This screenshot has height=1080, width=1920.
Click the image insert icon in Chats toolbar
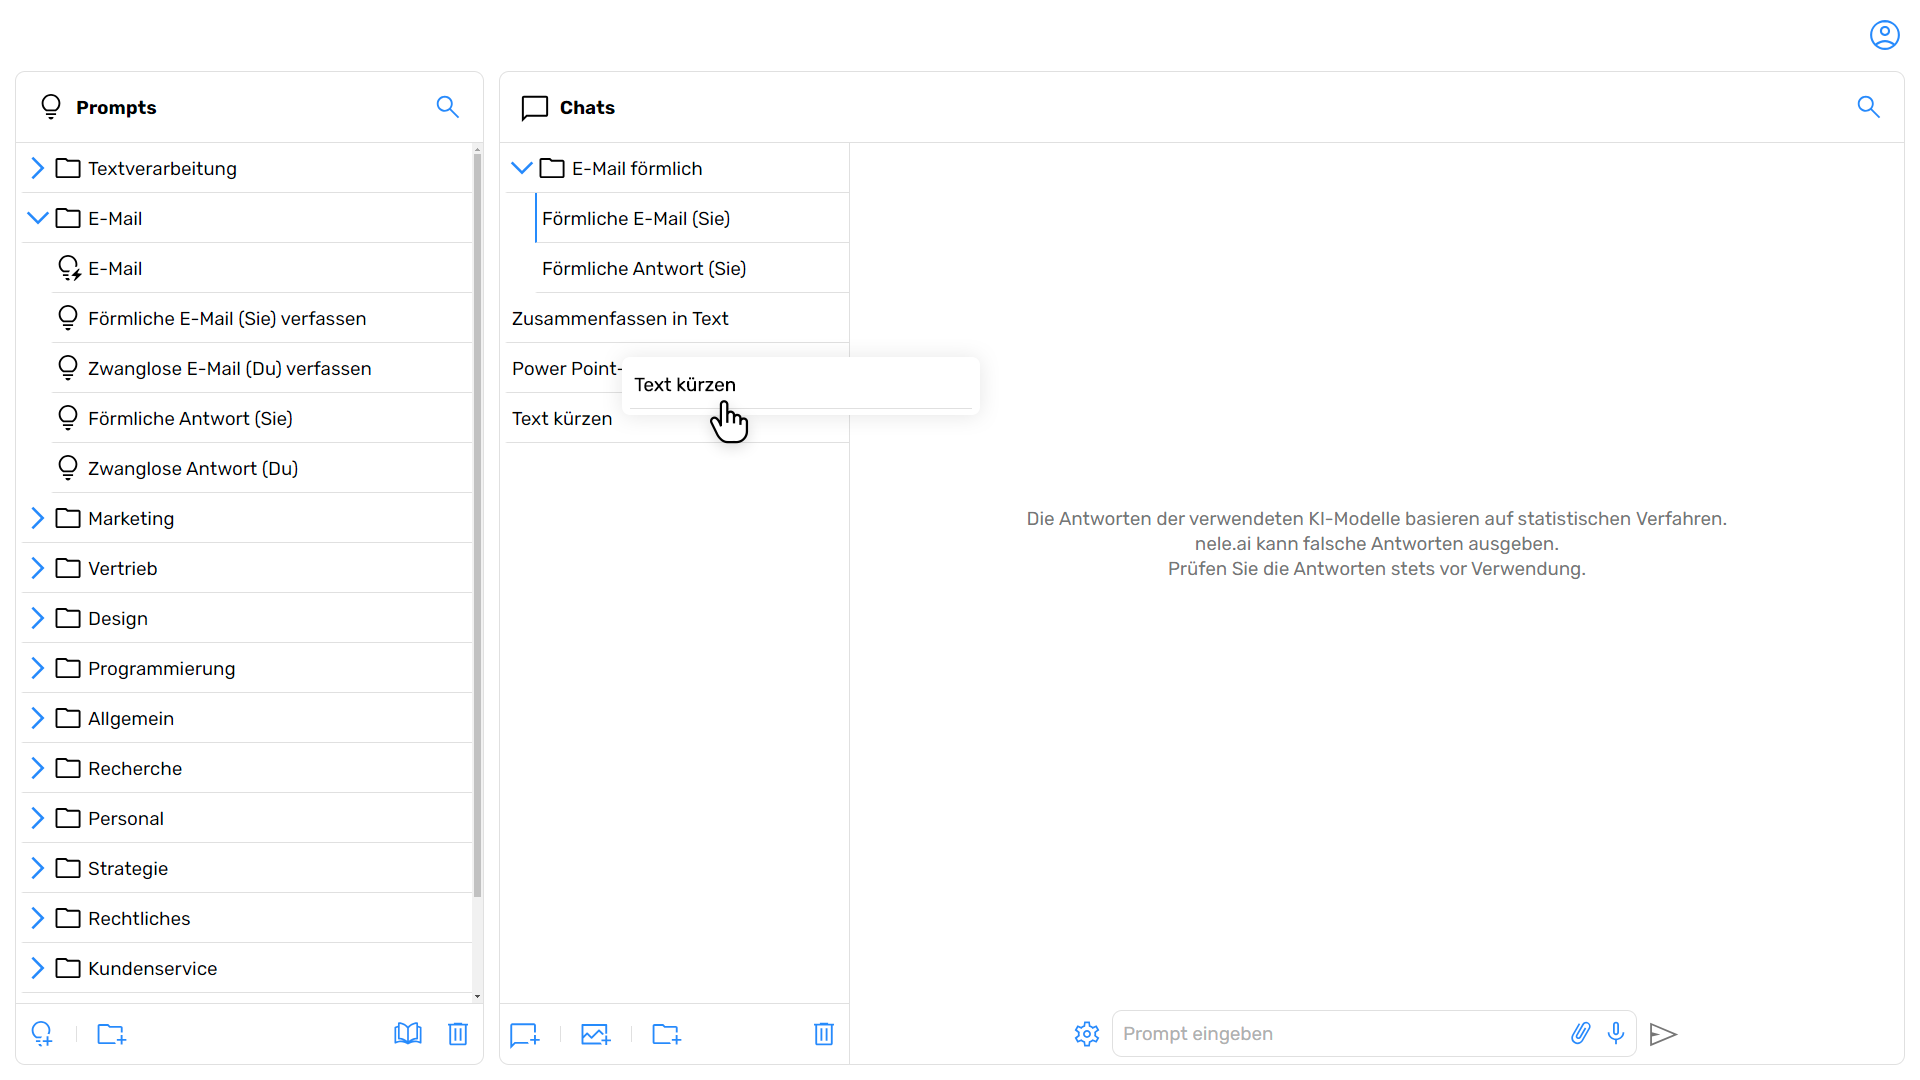pos(595,1035)
